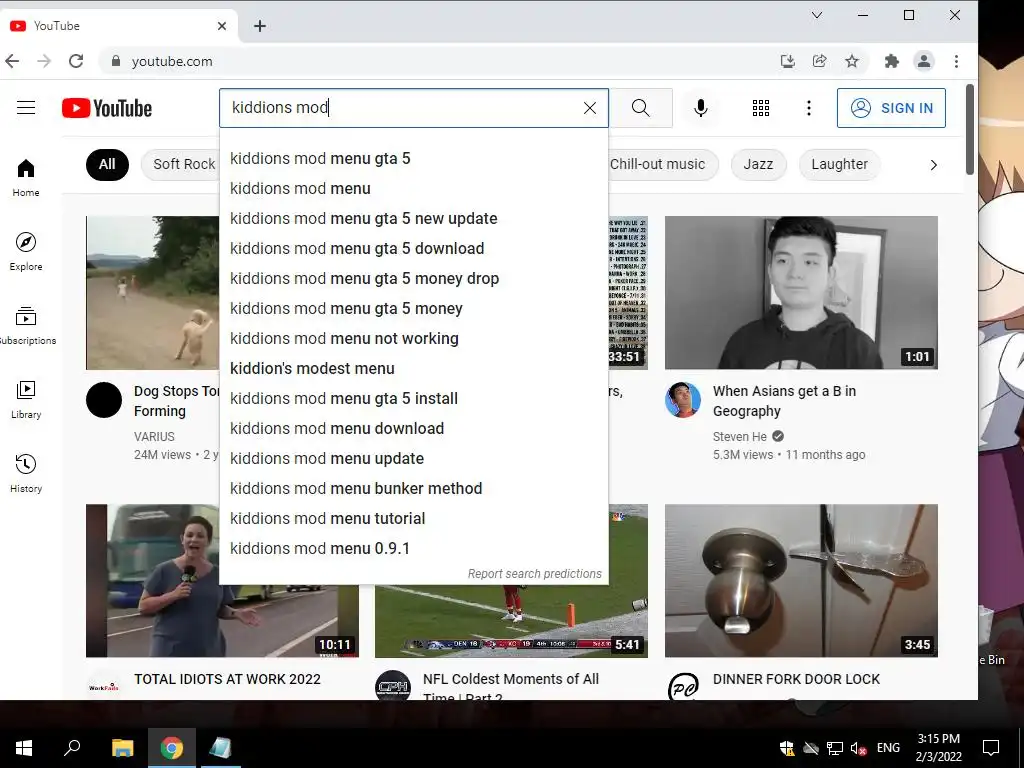The height and width of the screenshot is (768, 1024).
Task: Select suggestion 'kiddions mod menu gta 5'
Action: 413,159
